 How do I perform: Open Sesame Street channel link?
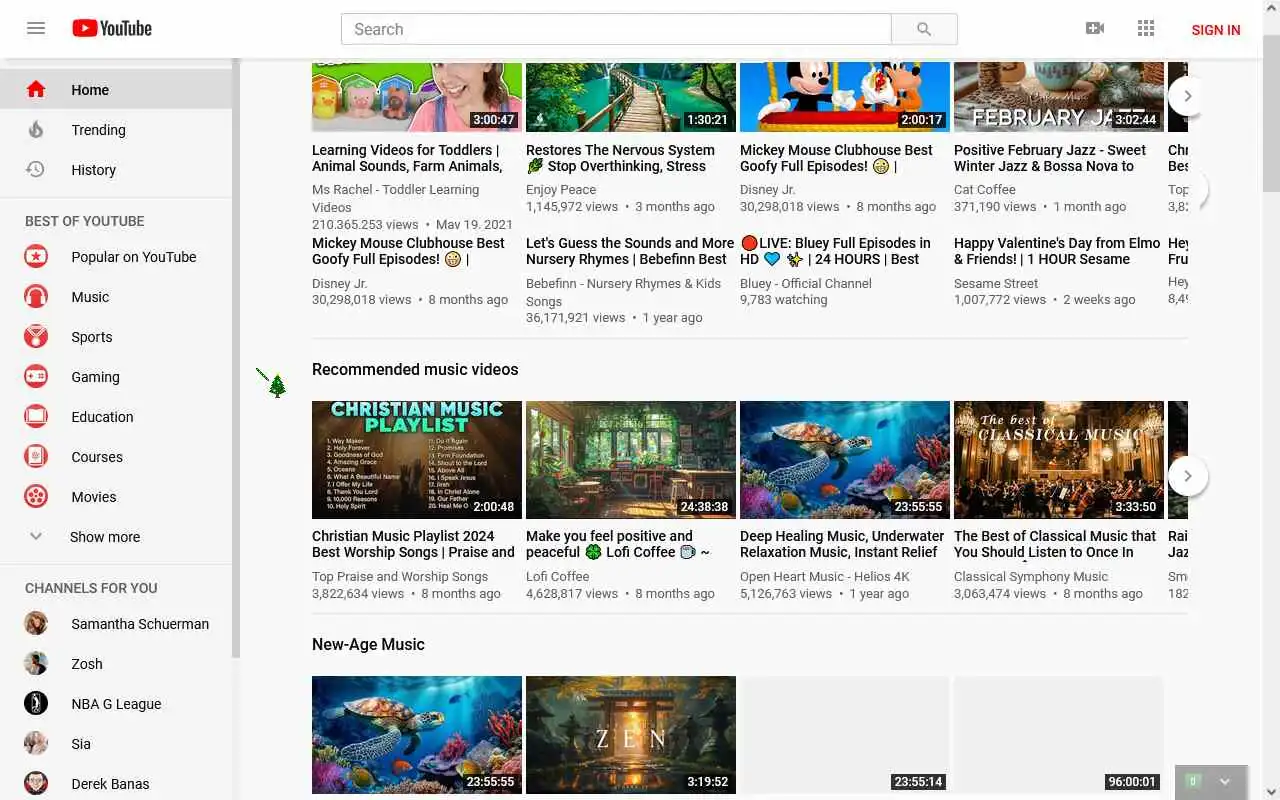pyautogui.click(x=996, y=283)
